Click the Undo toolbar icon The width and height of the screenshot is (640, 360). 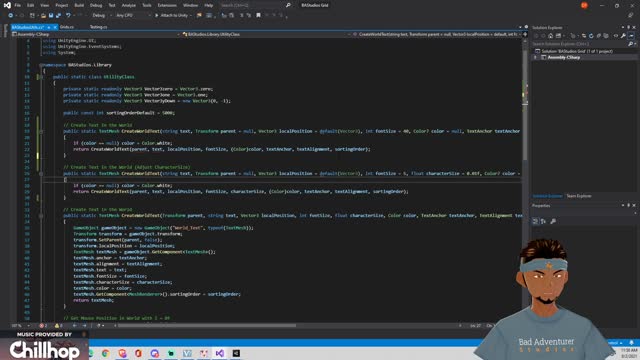pos(68,16)
